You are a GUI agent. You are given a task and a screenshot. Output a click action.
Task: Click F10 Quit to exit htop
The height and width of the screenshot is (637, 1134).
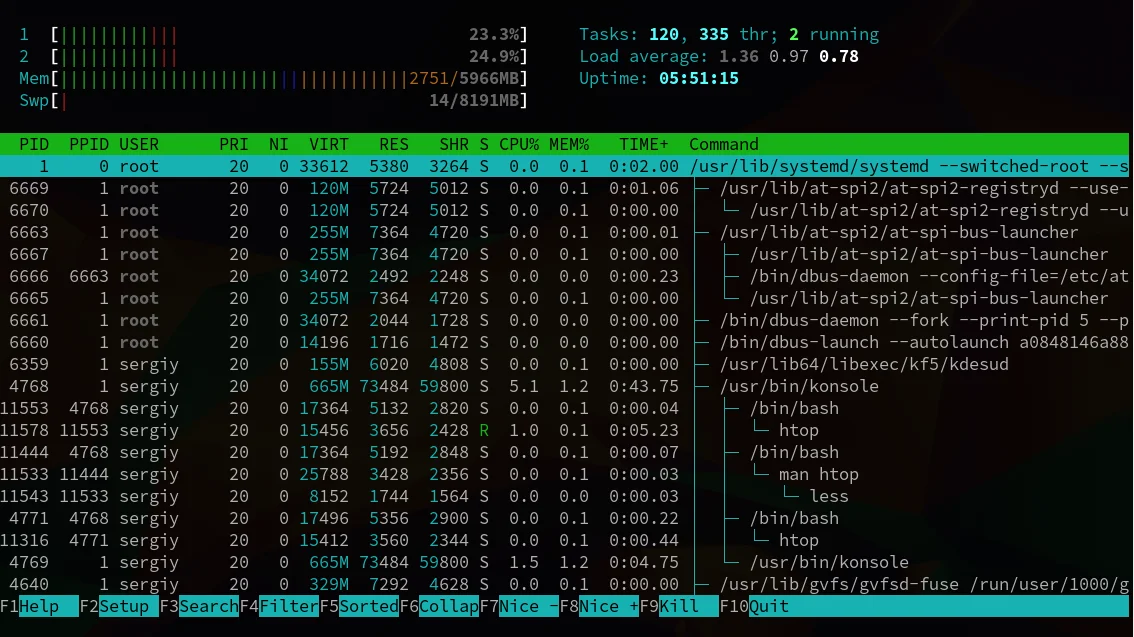(x=754, y=606)
